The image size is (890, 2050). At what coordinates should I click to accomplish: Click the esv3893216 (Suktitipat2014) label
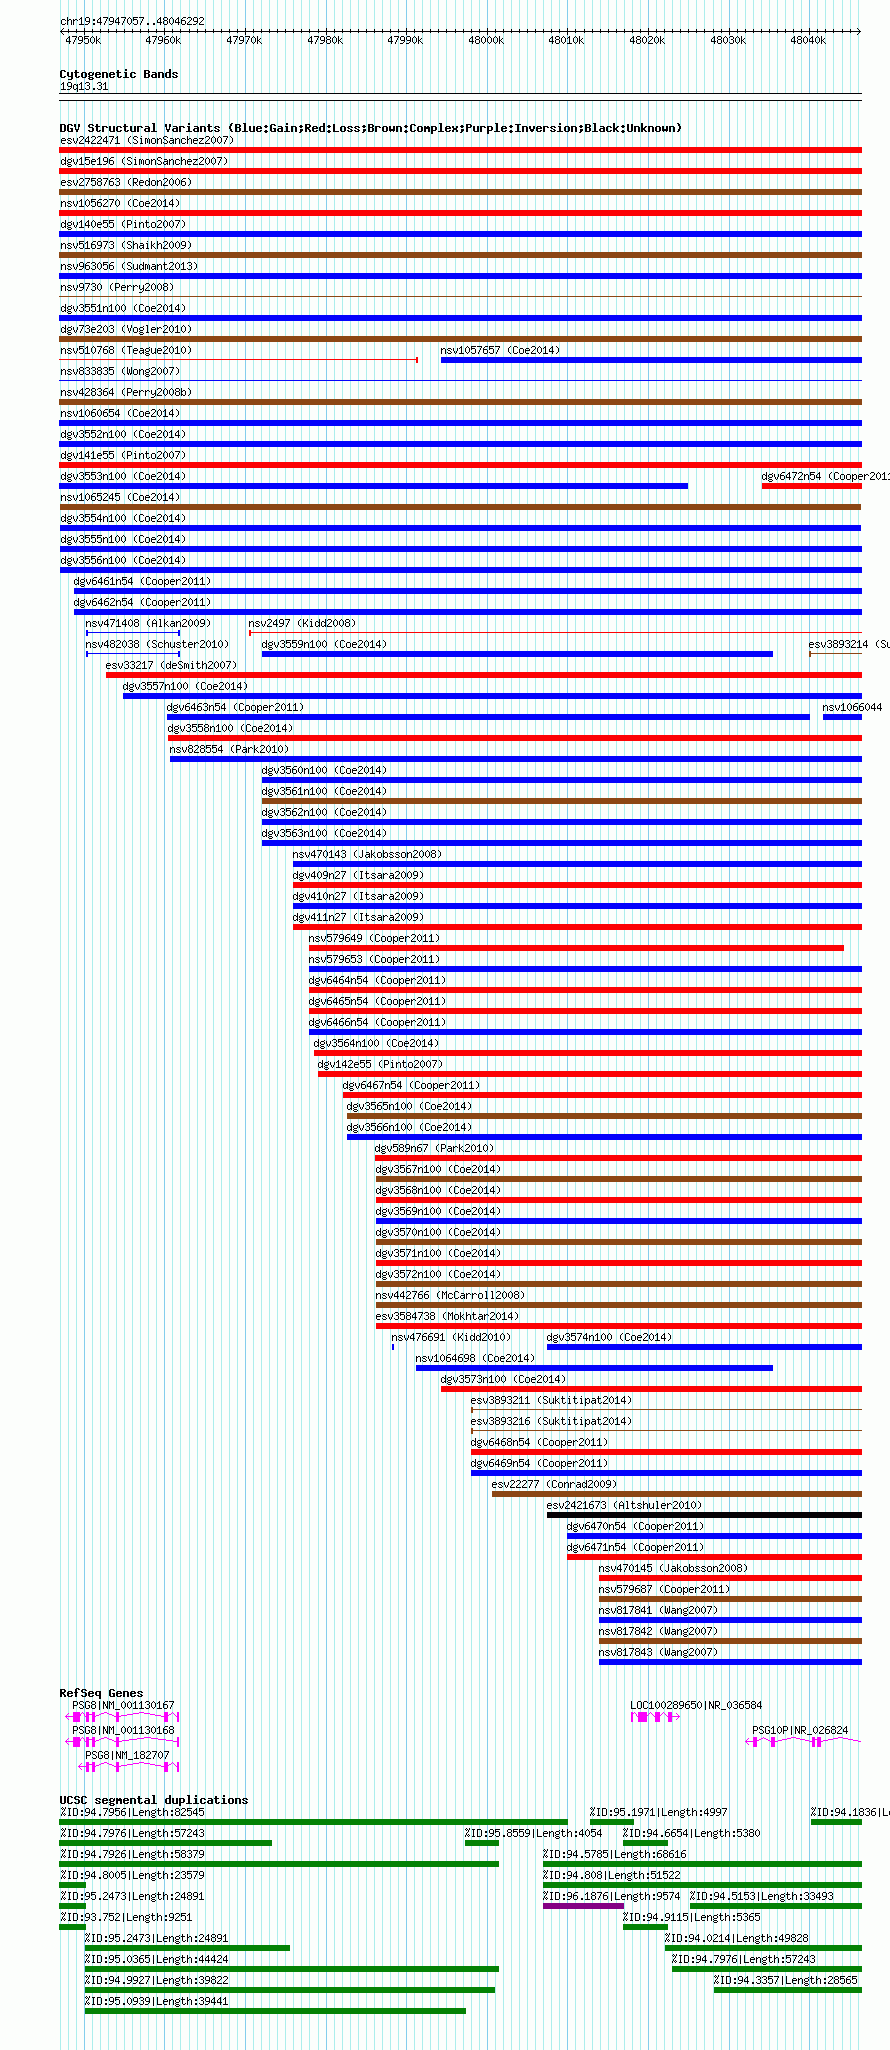tap(551, 1421)
